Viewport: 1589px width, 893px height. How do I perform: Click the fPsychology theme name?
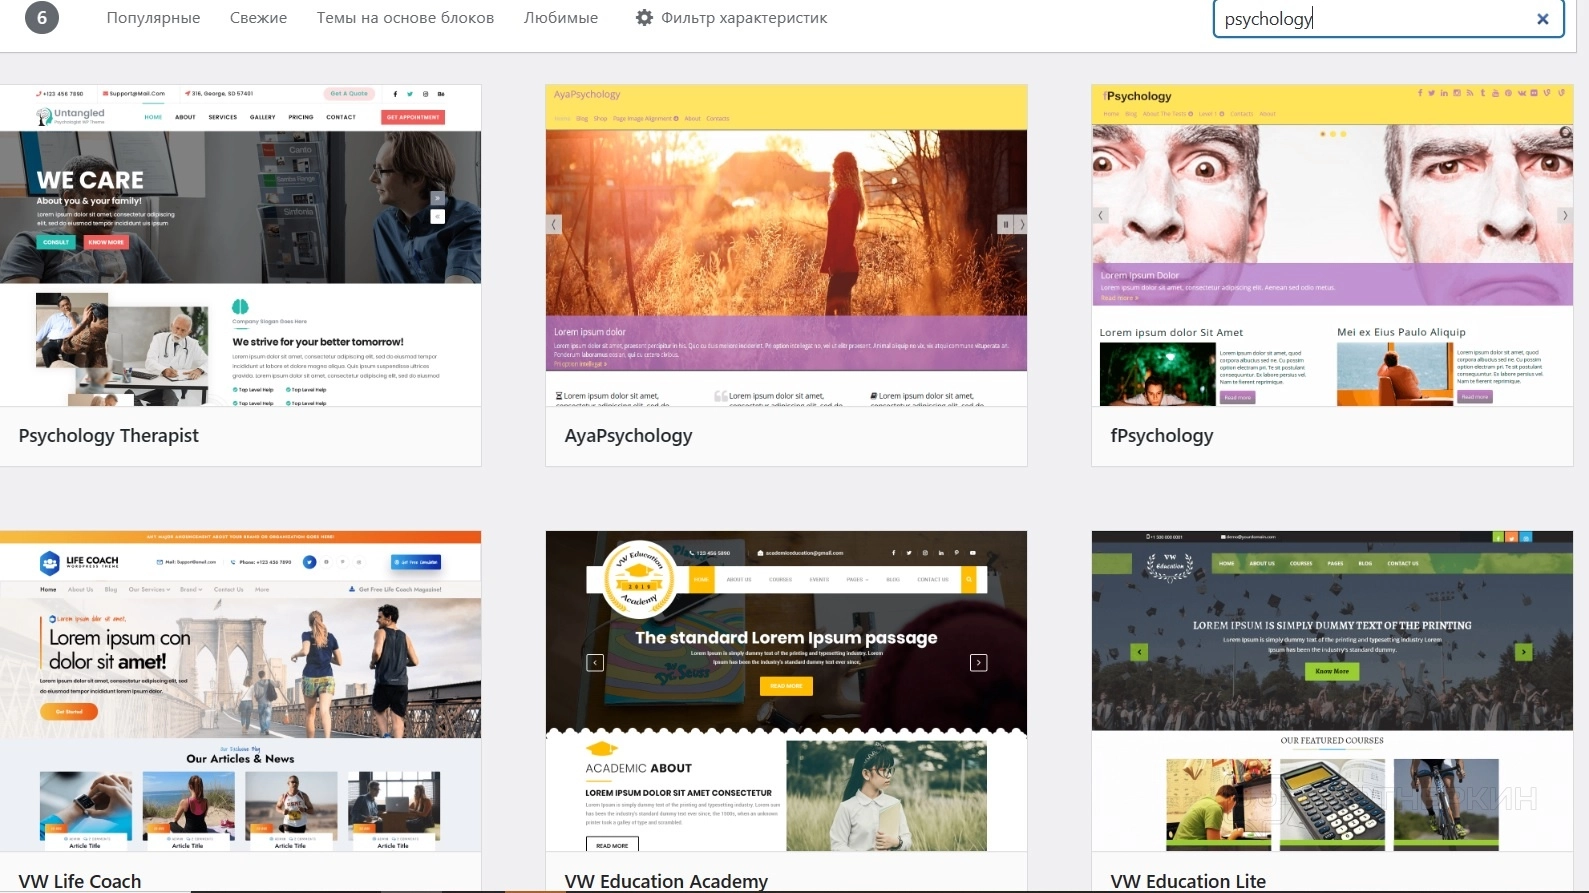[1162, 436]
